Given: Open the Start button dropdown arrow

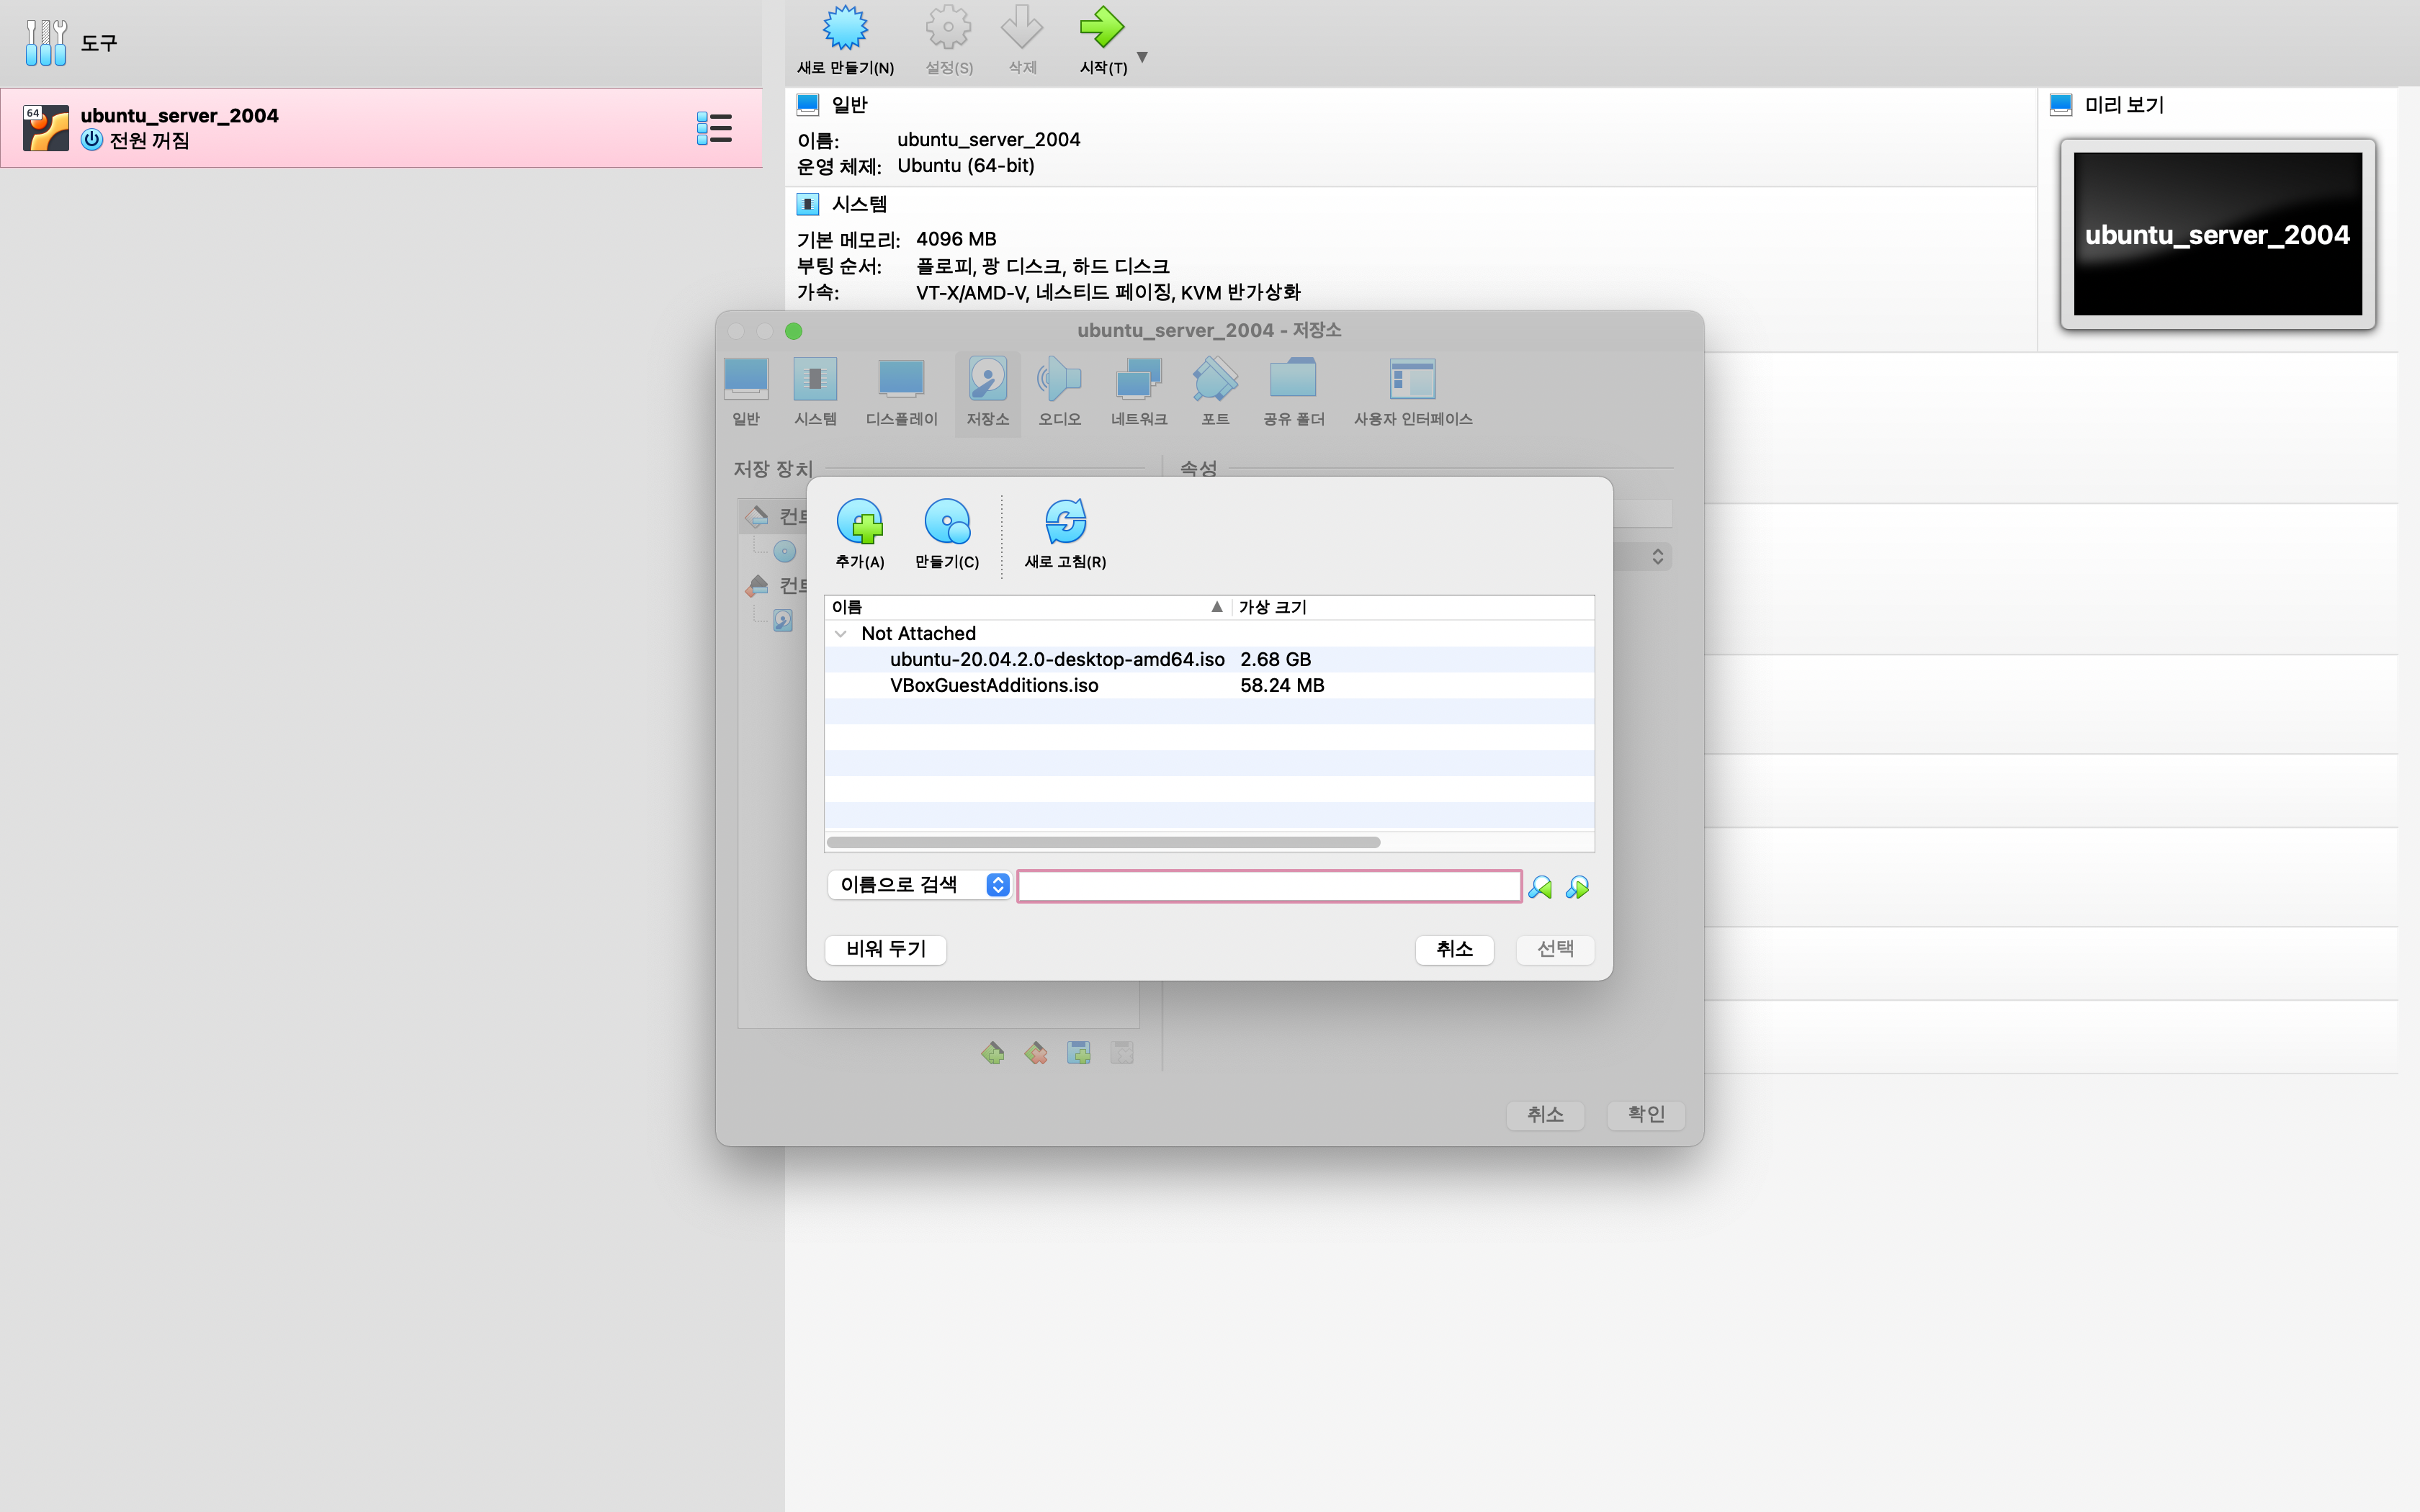Looking at the screenshot, I should (1142, 57).
